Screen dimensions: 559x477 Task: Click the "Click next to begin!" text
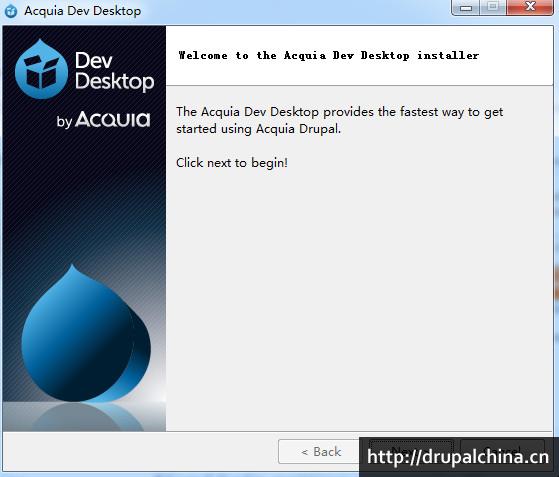232,163
